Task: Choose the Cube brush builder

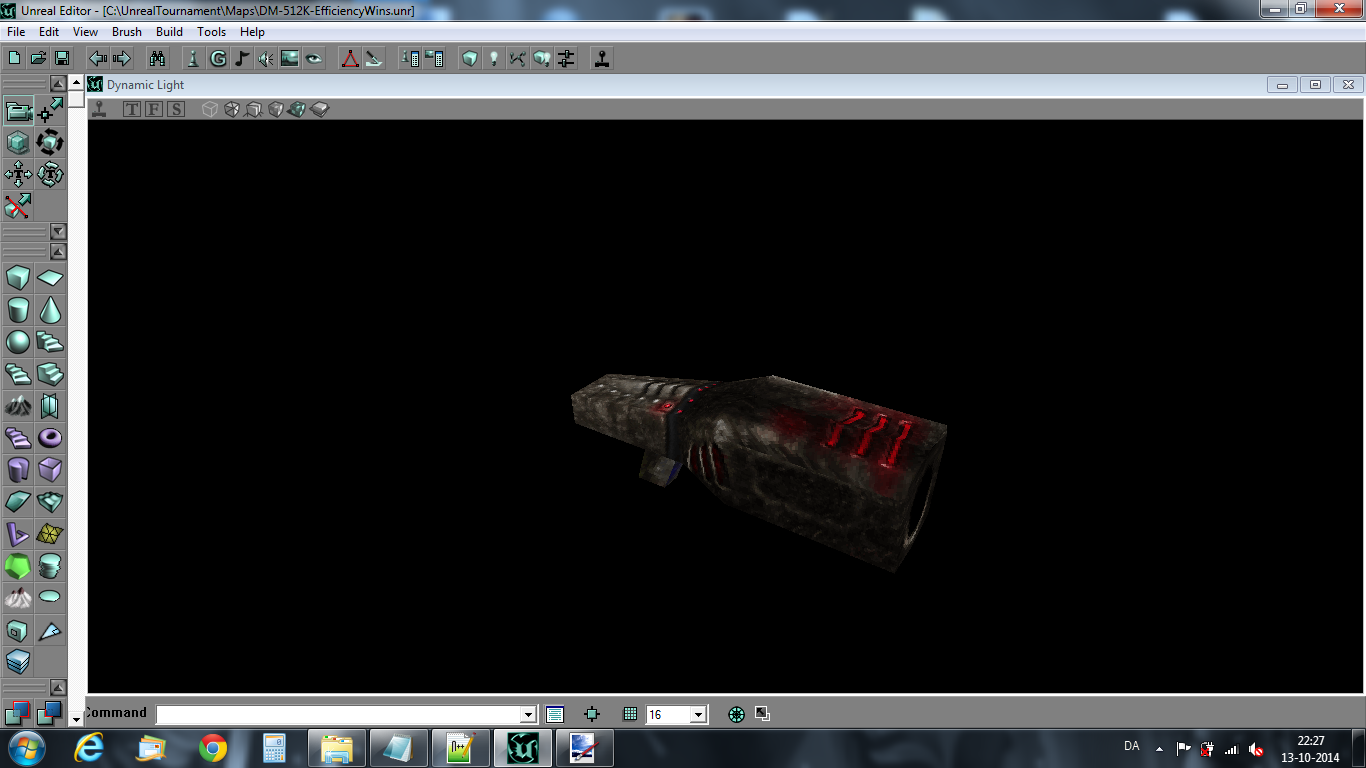Action: [x=18, y=277]
